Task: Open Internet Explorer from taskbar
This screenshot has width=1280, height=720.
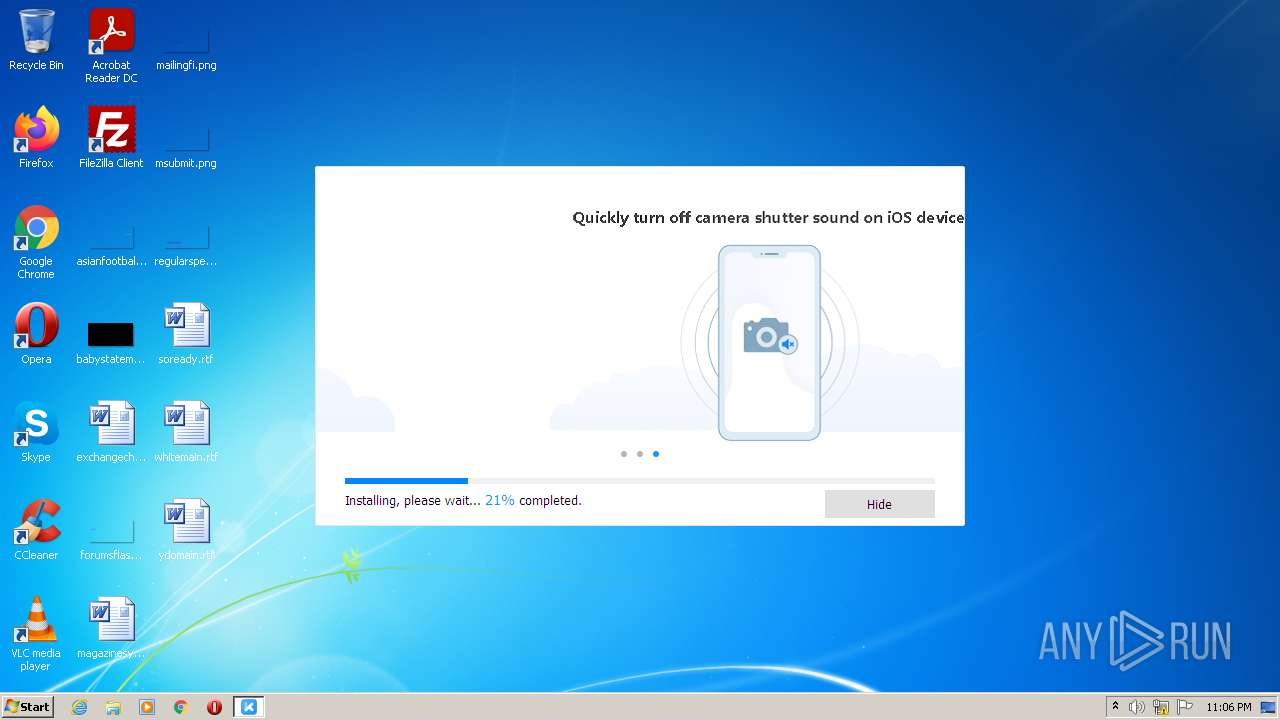Action: point(79,707)
